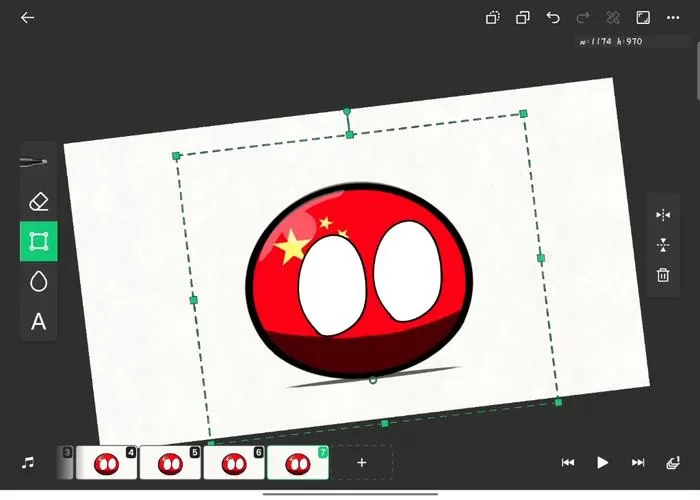Viewport: 700px width, 500px height.
Task: Select the brush pen tool
Action: pyautogui.click(x=34, y=162)
